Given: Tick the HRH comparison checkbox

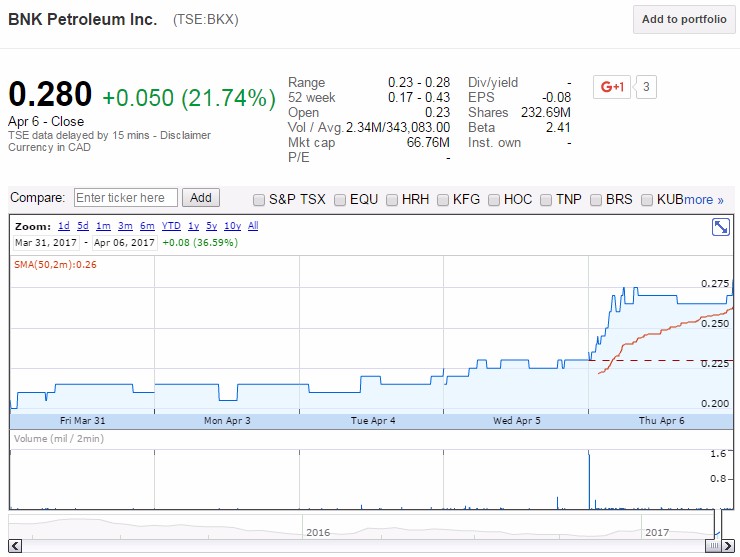Looking at the screenshot, I should 392,200.
